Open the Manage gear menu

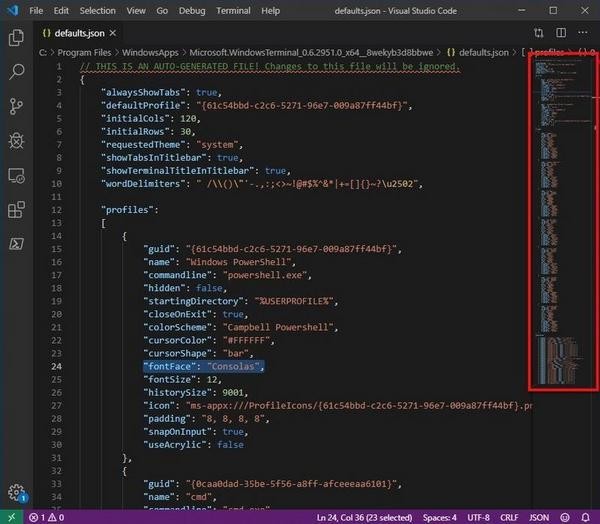click(16, 492)
